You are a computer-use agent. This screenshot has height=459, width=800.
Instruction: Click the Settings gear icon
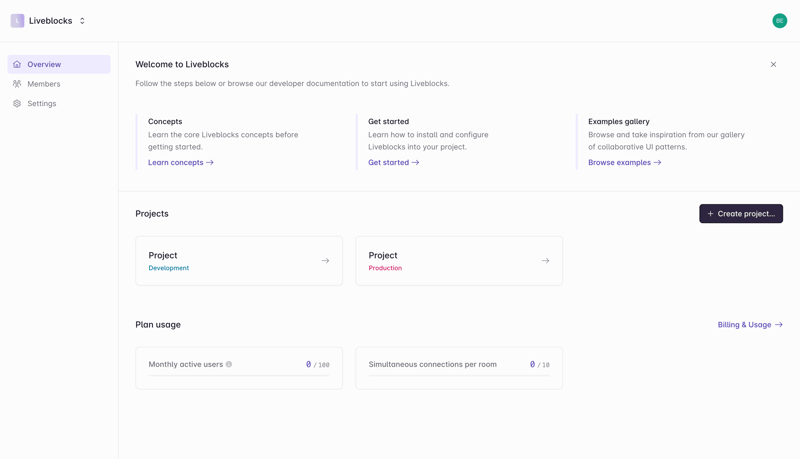click(17, 104)
